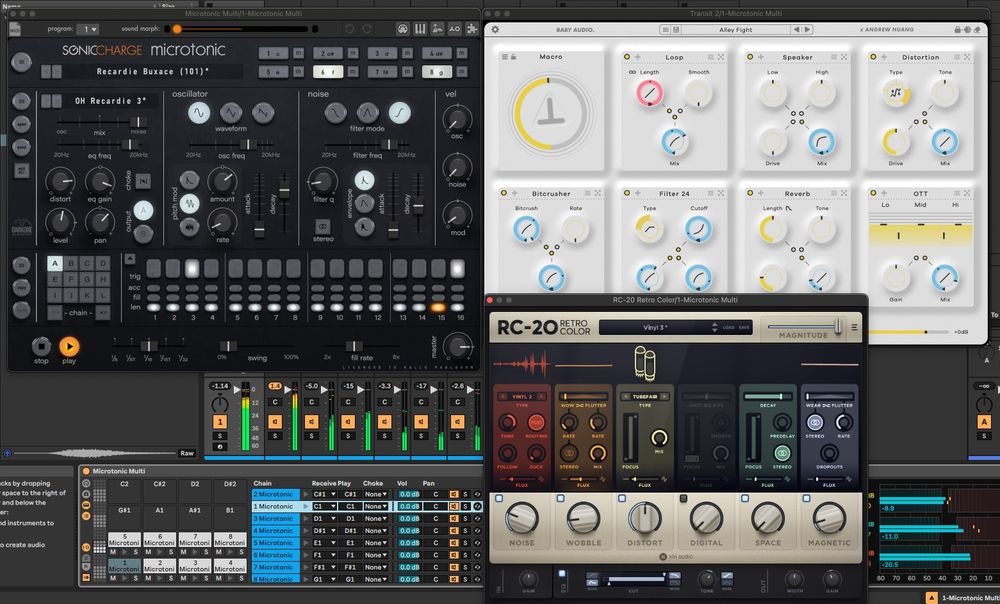Open Transit settings gear icon

[495, 29]
